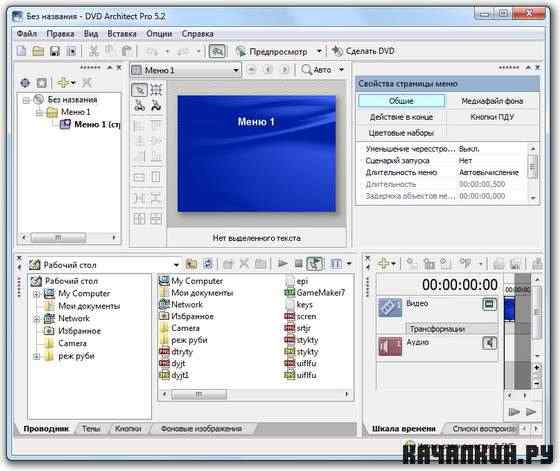
Task: Click the timecode display 00:00:00:00
Action: point(460,285)
